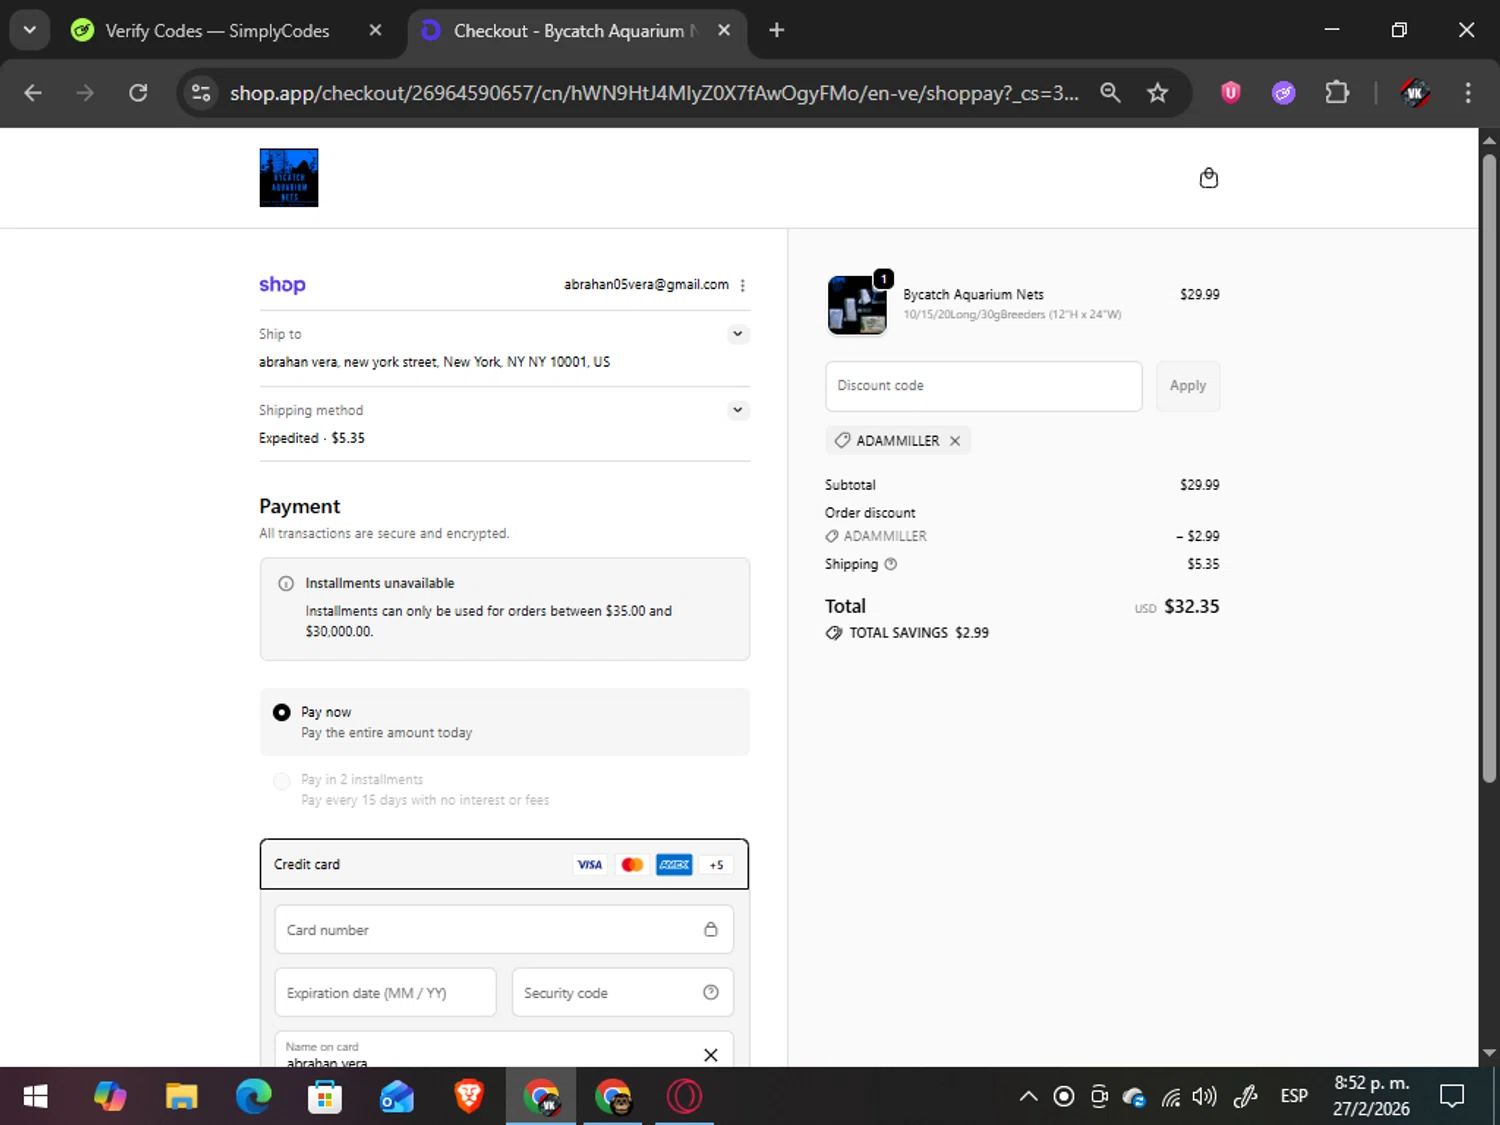Screen dimensions: 1500x1125
Task: Click the zoom magnifier icon in address bar
Action: (1110, 93)
